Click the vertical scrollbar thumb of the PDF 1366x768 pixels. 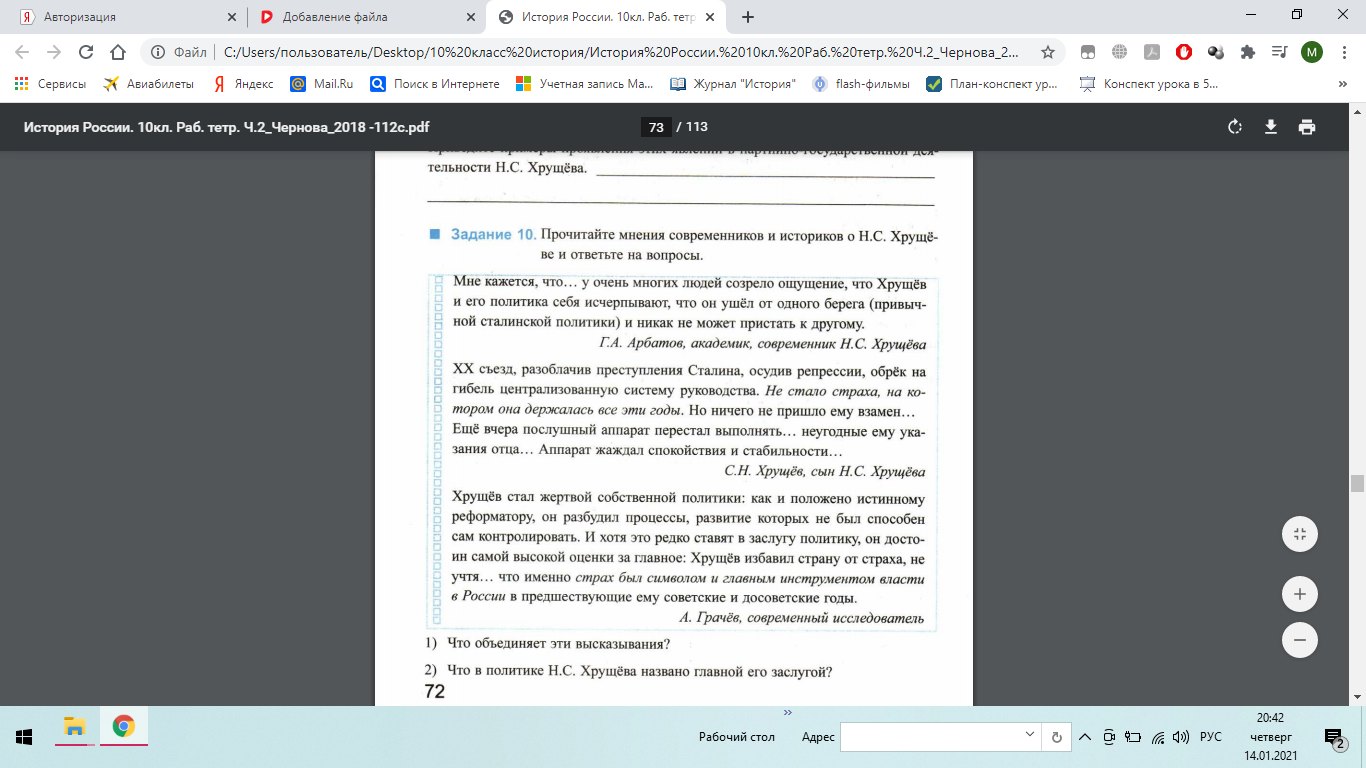(1357, 483)
